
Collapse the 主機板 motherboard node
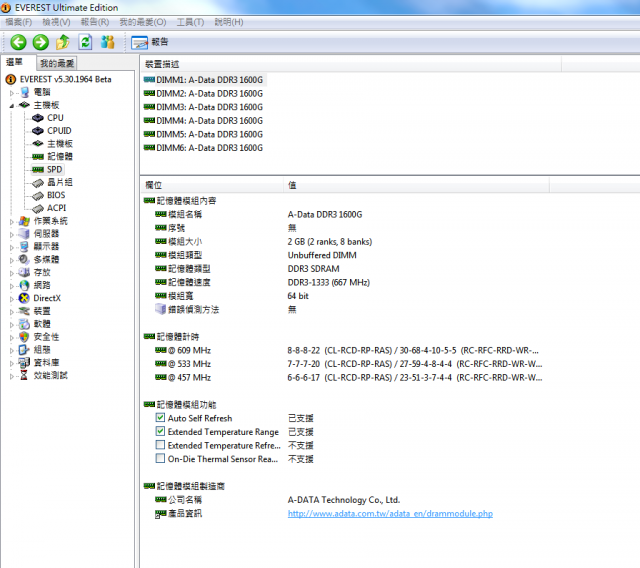11,106
